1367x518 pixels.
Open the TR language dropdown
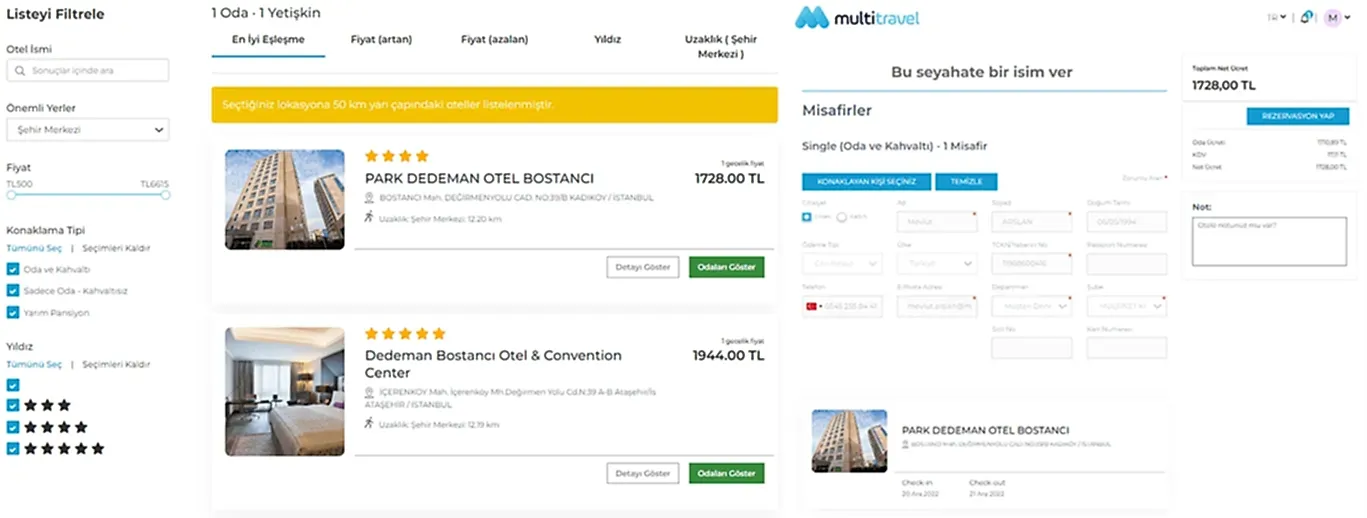(1276, 17)
